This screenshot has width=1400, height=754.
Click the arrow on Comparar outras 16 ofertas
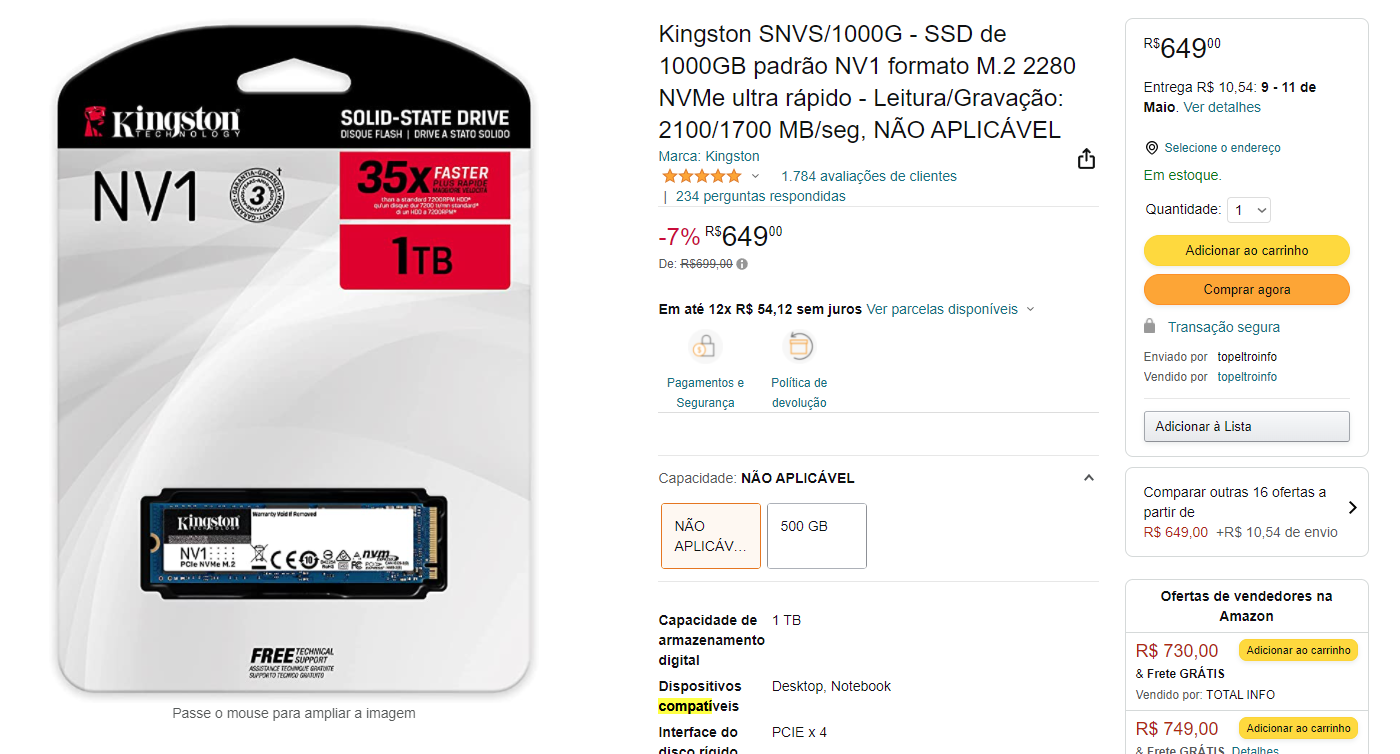pos(1352,508)
